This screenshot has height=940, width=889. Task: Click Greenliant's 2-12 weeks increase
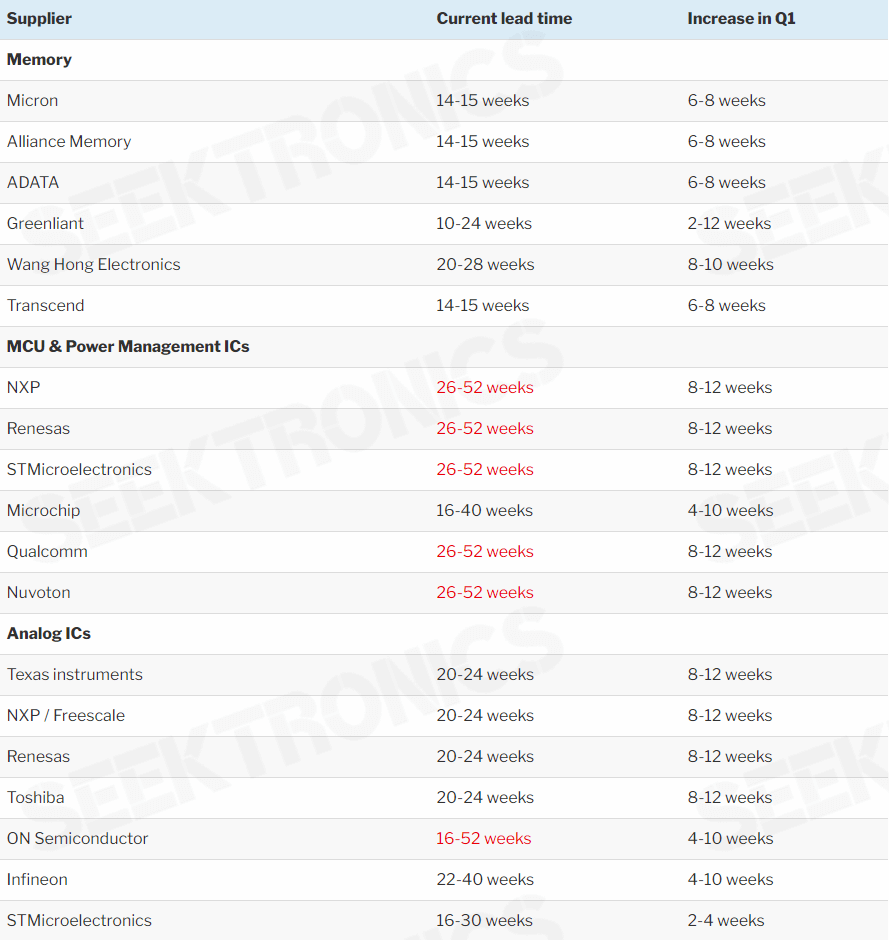(730, 224)
